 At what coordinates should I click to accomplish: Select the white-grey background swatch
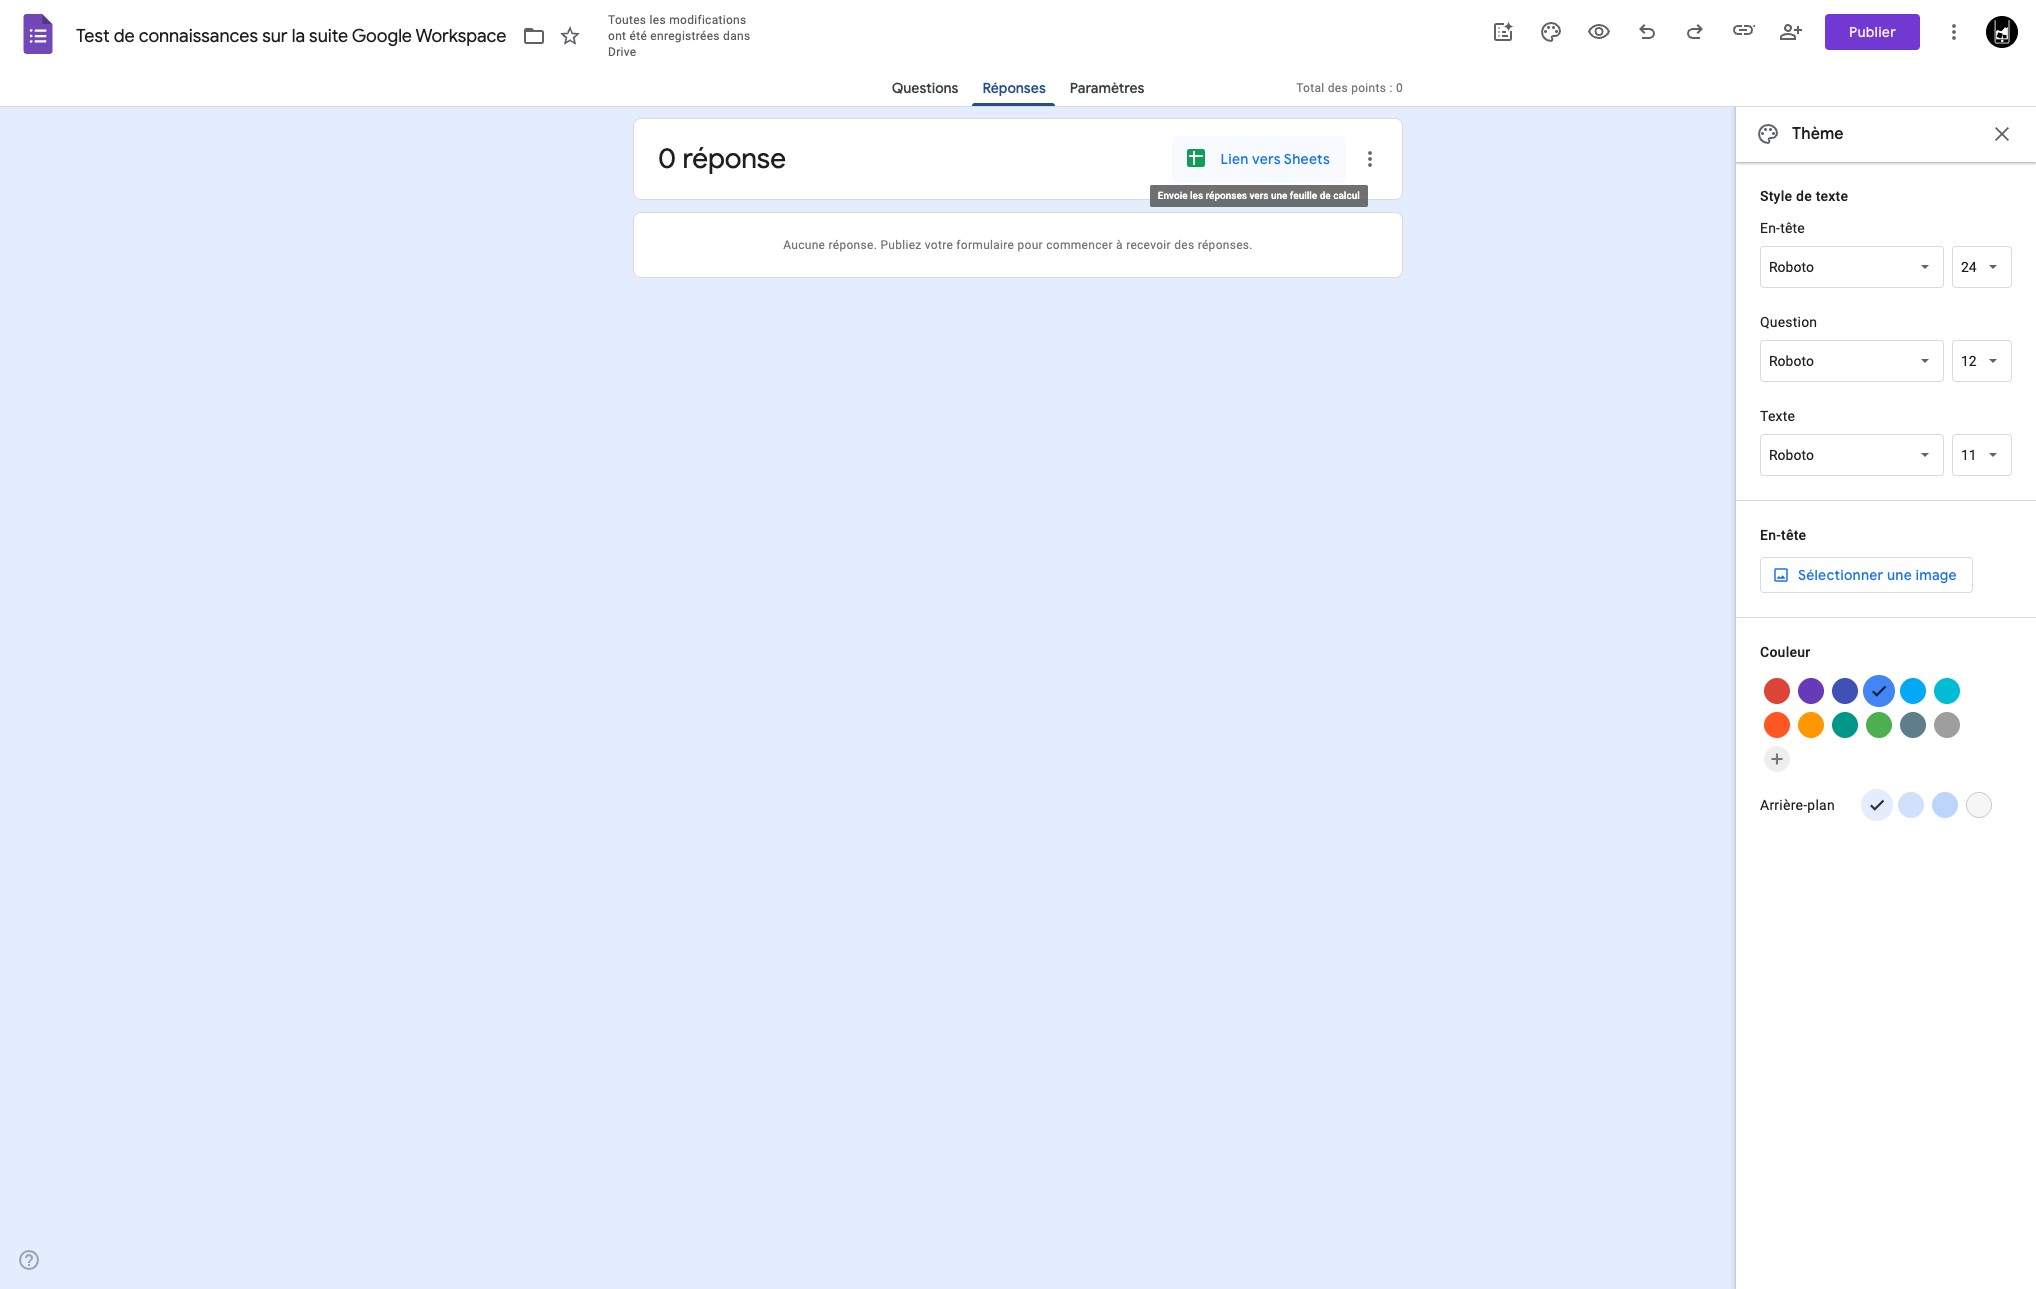coord(1978,805)
